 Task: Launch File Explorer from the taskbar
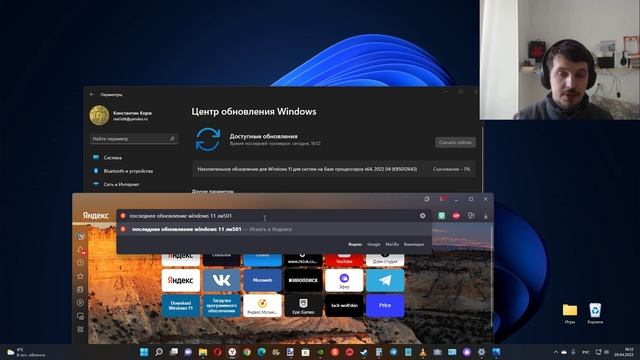click(x=203, y=352)
